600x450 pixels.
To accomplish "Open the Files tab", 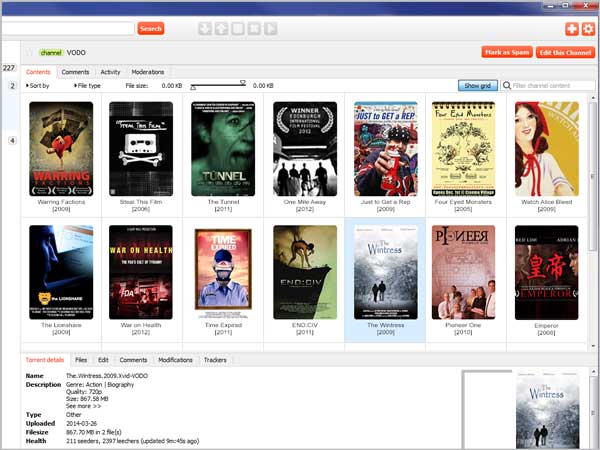I will (x=81, y=360).
